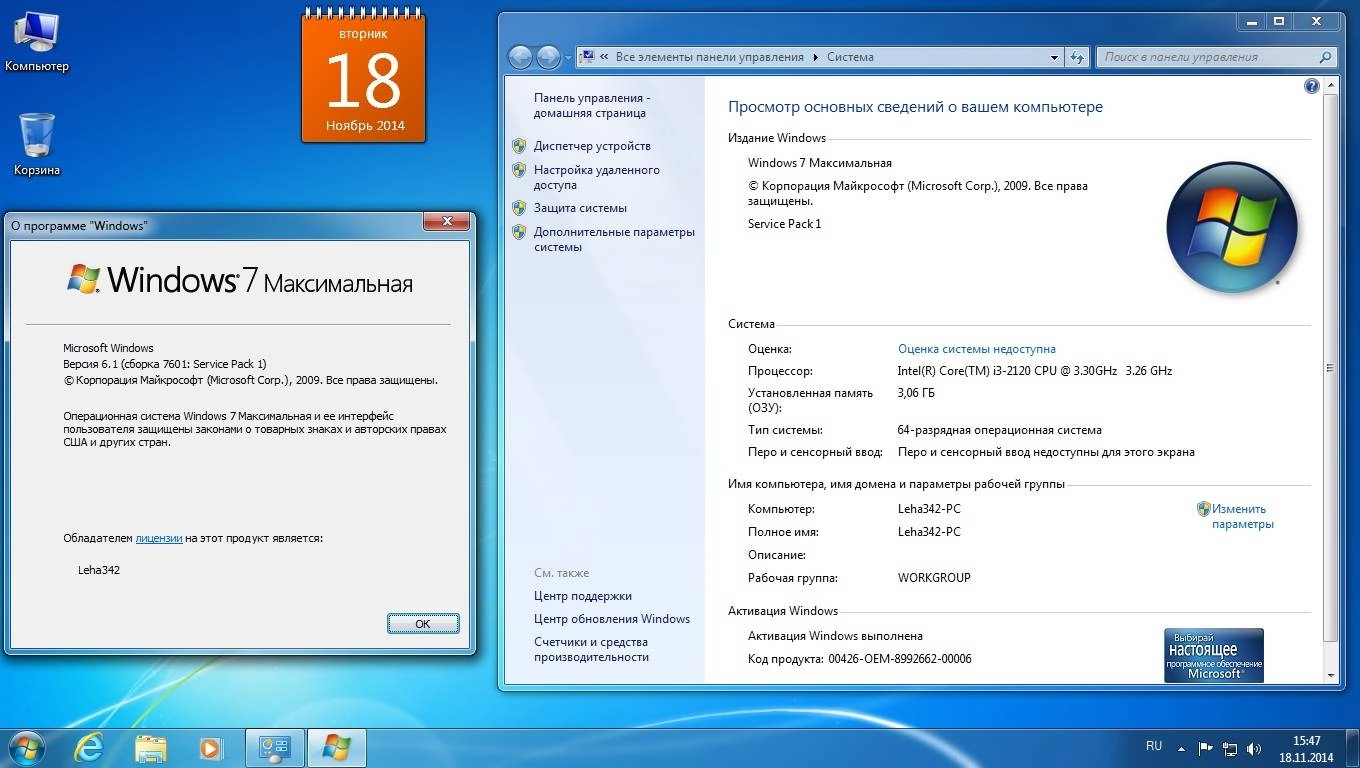Open Дополнительные параметры системы link
This screenshot has height=768, width=1360.
pyautogui.click(x=614, y=239)
